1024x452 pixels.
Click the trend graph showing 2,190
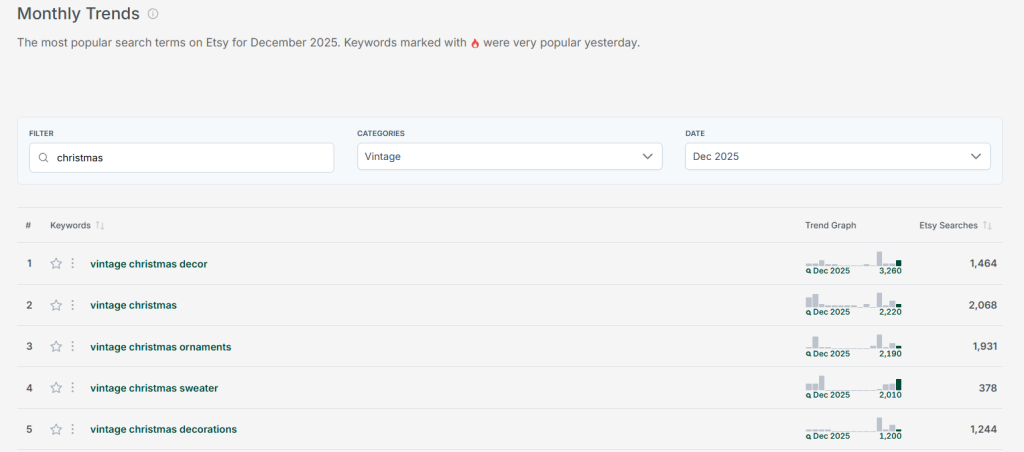[x=854, y=346]
